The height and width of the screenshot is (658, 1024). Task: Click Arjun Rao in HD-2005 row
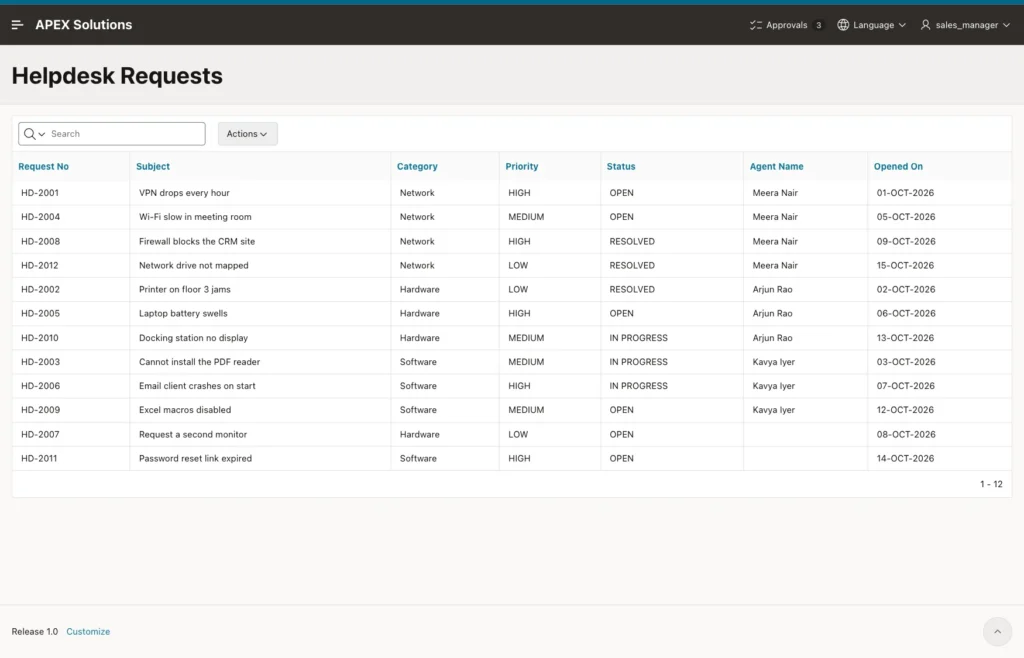[773, 313]
